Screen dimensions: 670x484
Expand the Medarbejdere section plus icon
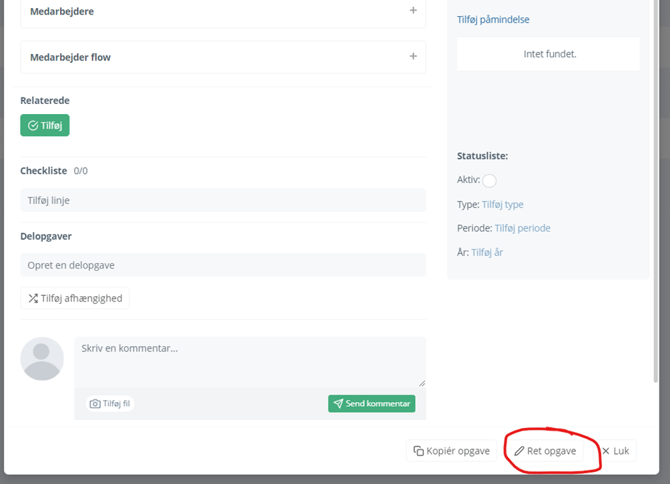tap(413, 11)
